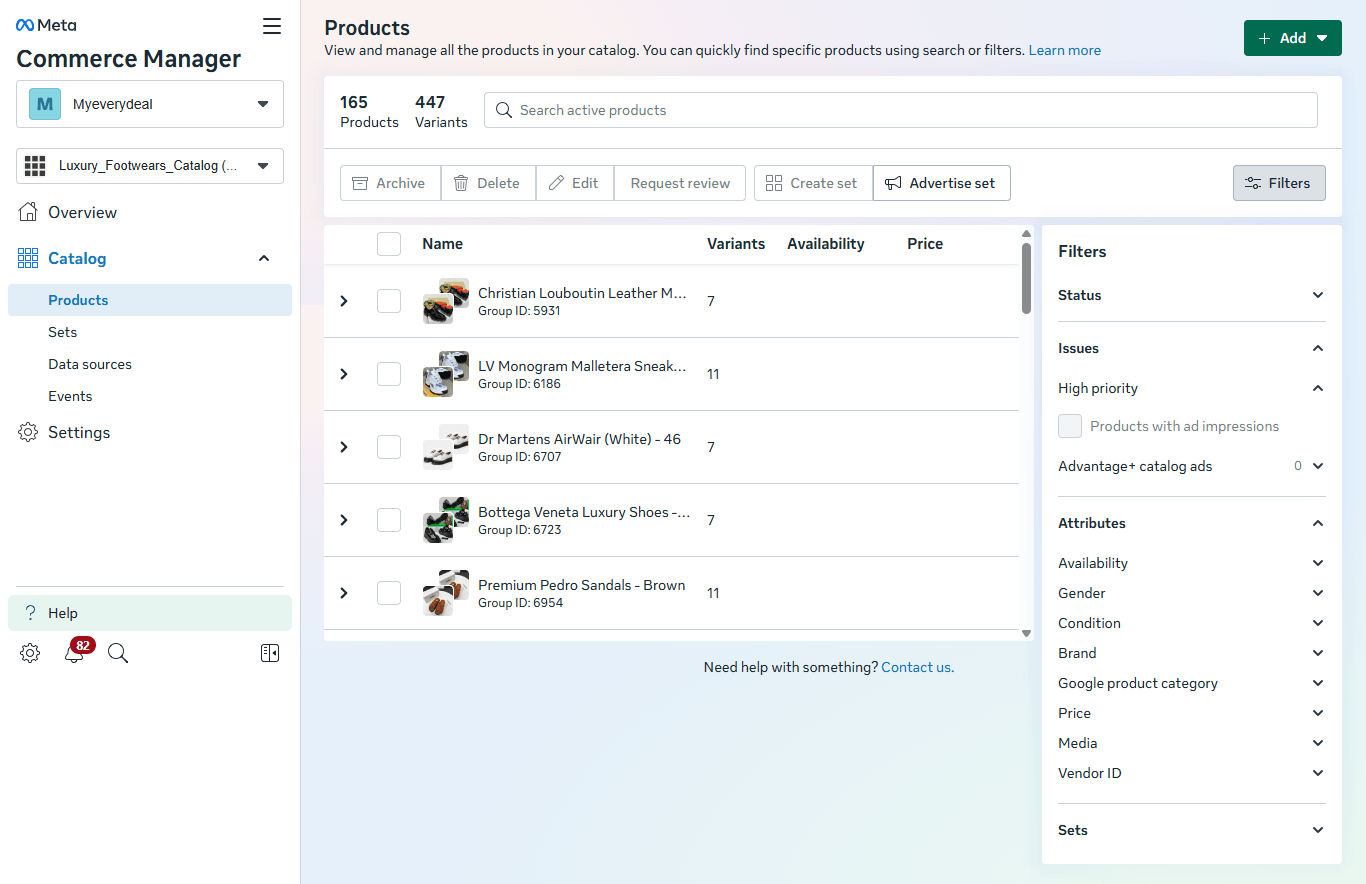Collapse the Issues filter section
Viewport: 1366px width, 884px height.
(1318, 348)
